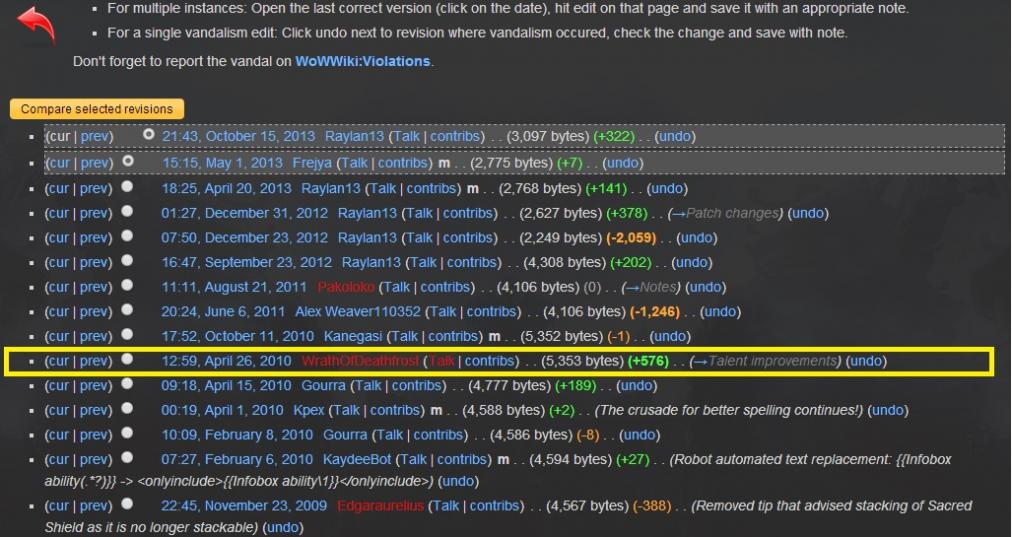This screenshot has width=1012, height=537.
Task: Open WrathOfDeathfrost user page
Action: pyautogui.click(x=360, y=361)
